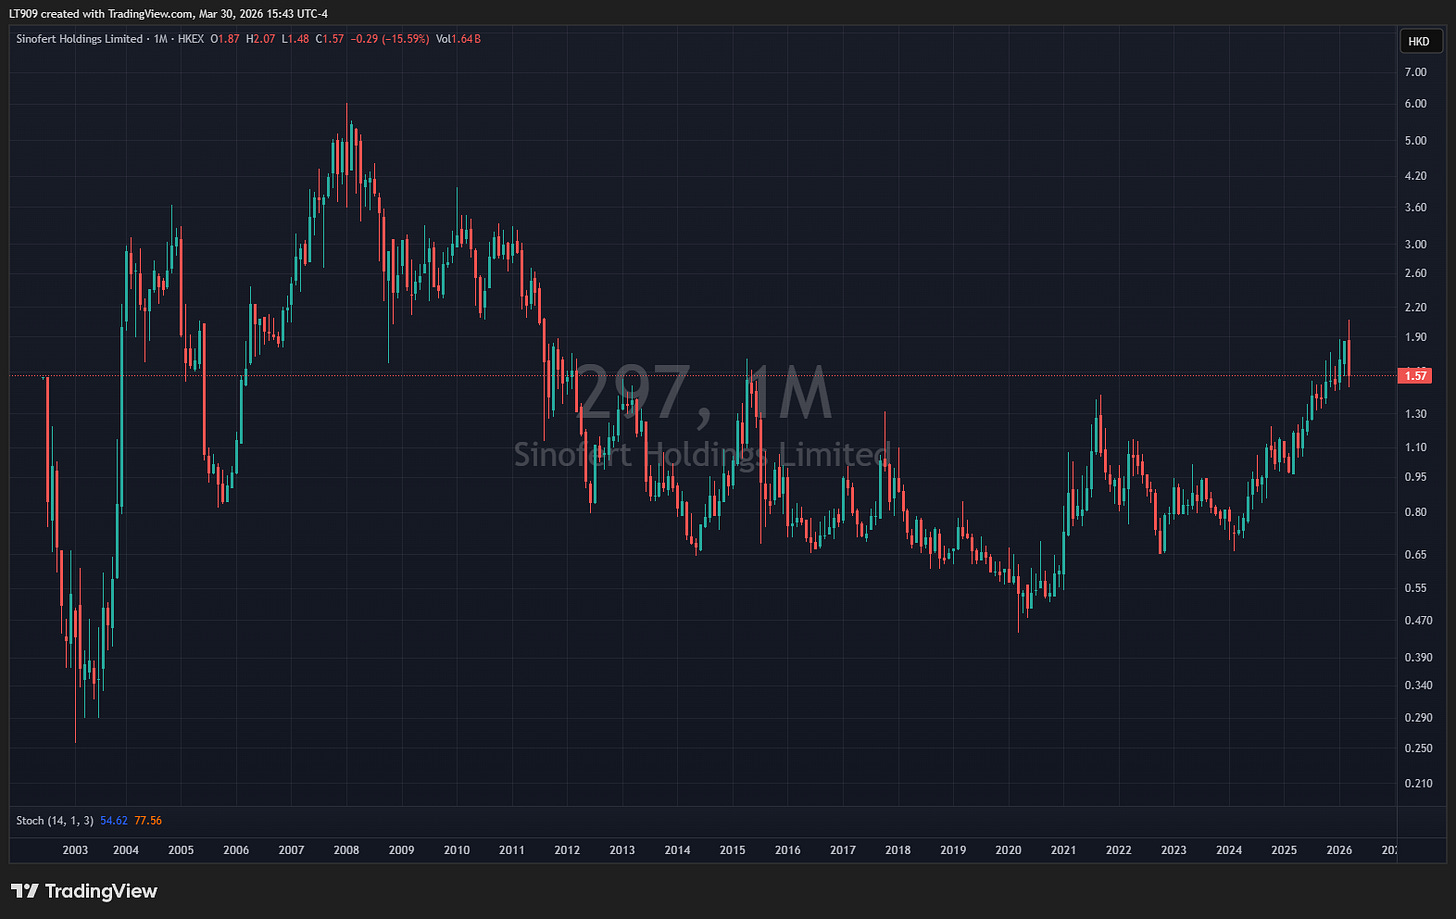
Task: Click the 7.00 price axis label
Action: [1415, 72]
